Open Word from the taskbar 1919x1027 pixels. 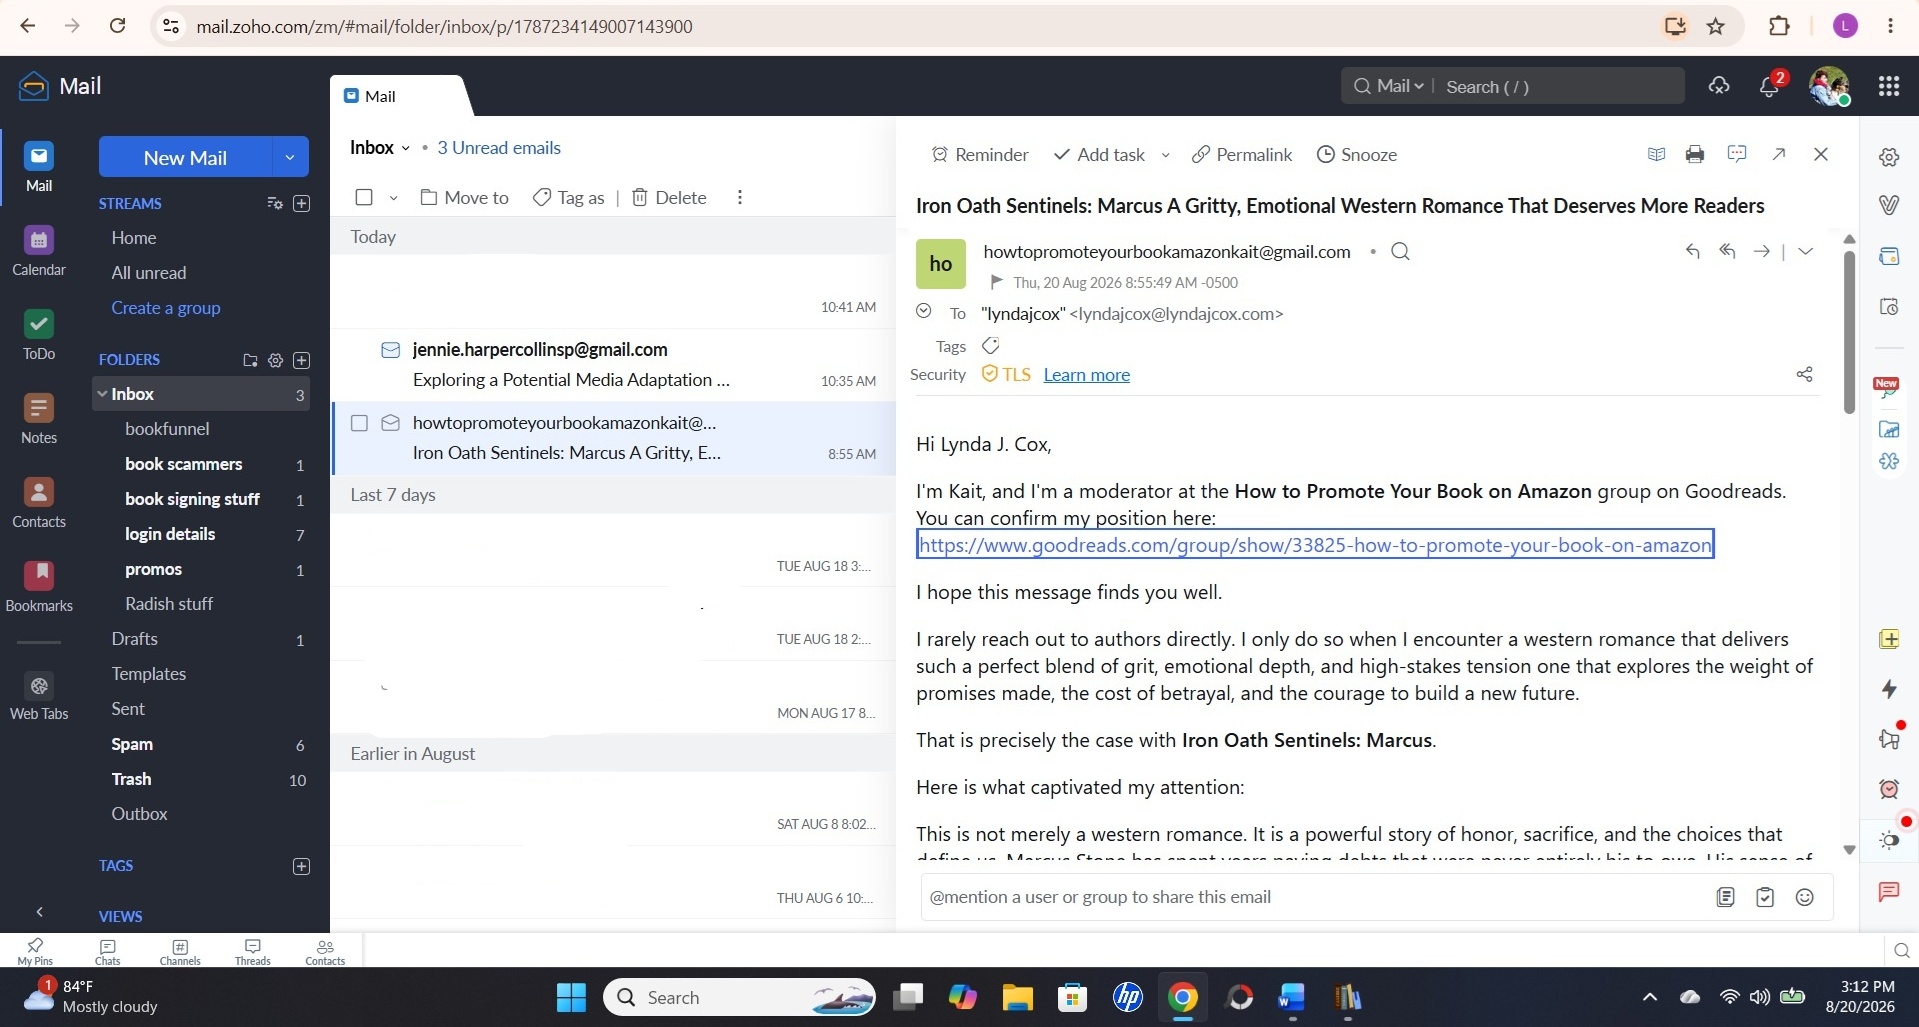pos(1292,997)
